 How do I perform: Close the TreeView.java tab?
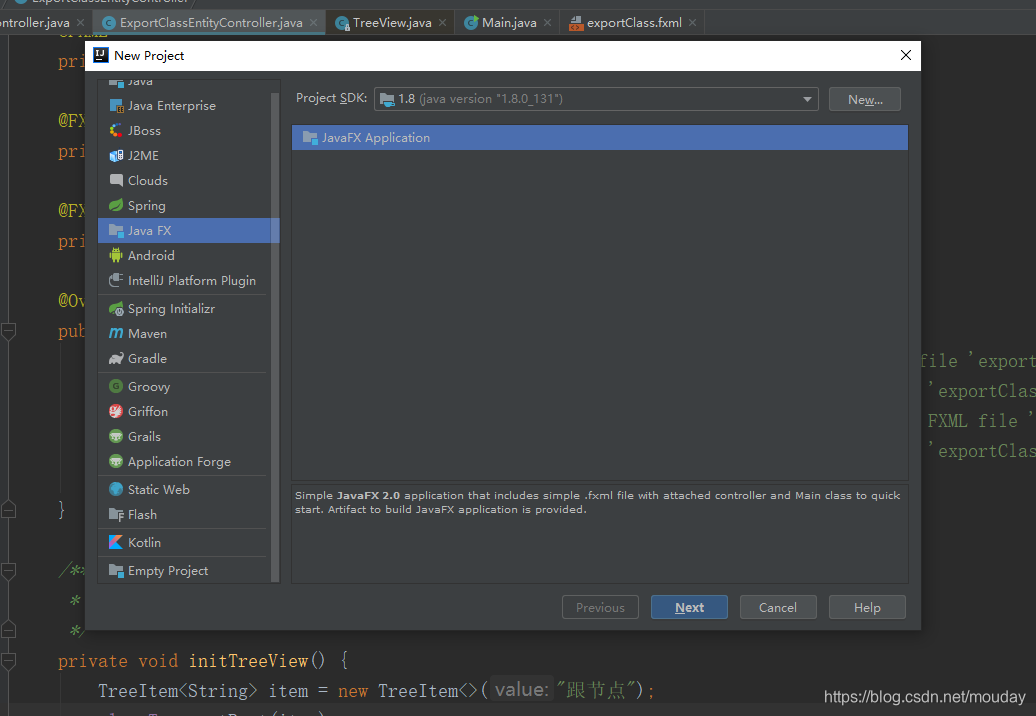pyautogui.click(x=442, y=23)
